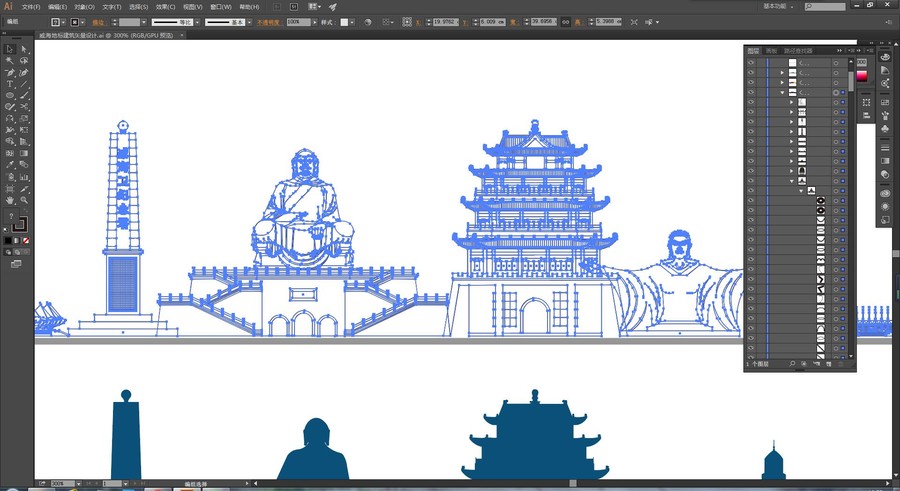Open the 文件(F) menu
Image resolution: width=900 pixels, height=491 pixels.
(x=31, y=7)
